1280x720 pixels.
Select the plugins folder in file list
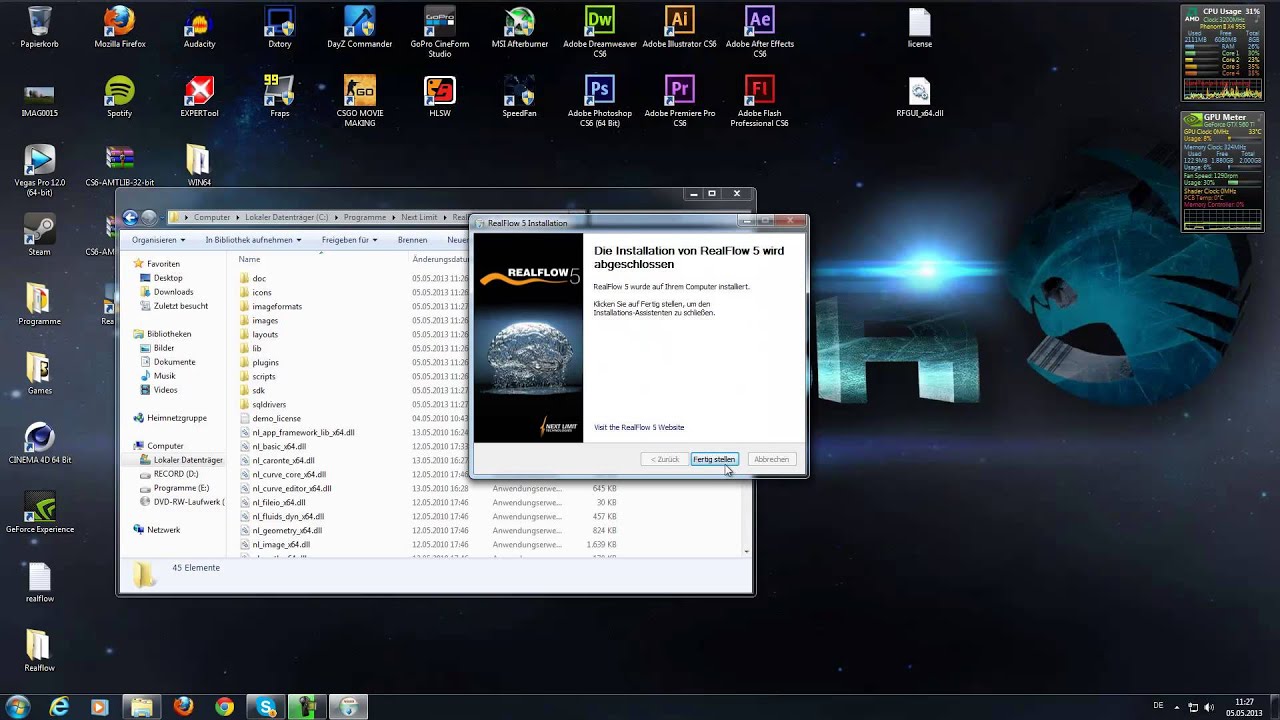(265, 362)
